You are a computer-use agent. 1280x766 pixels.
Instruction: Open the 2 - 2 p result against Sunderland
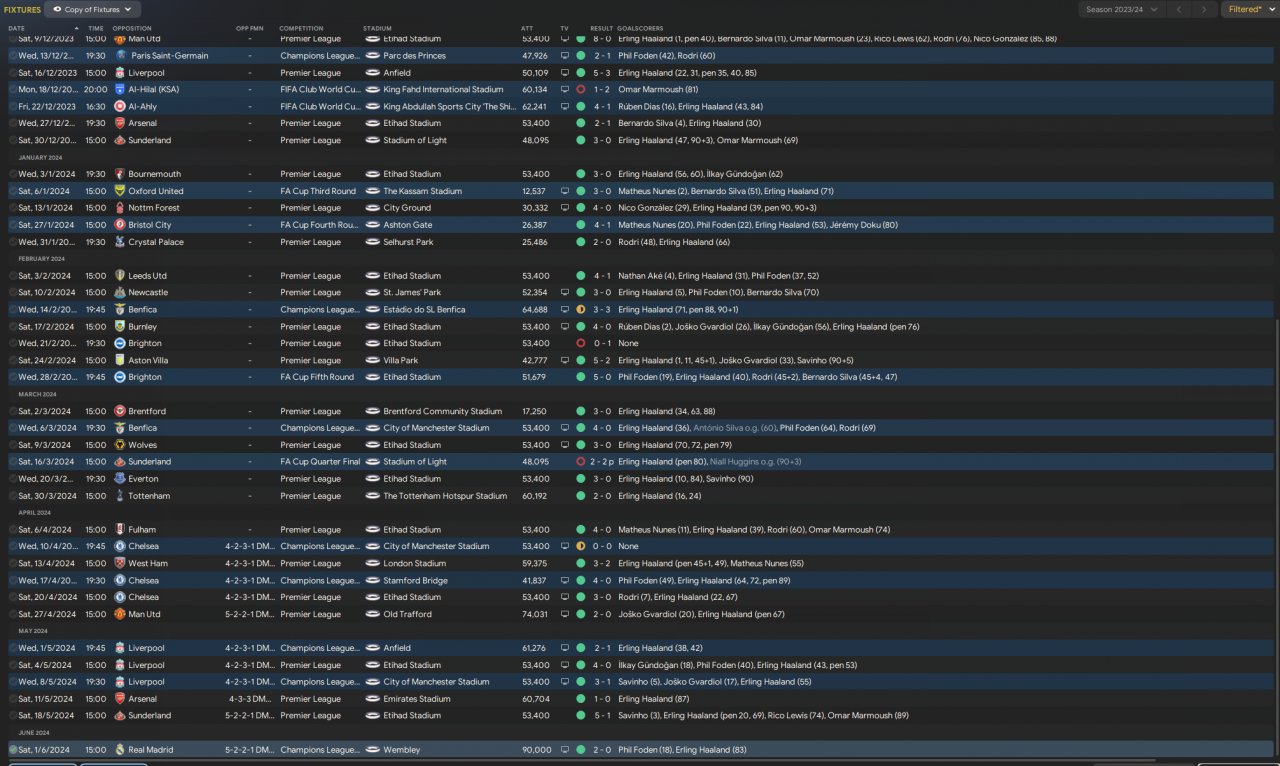tap(601, 462)
